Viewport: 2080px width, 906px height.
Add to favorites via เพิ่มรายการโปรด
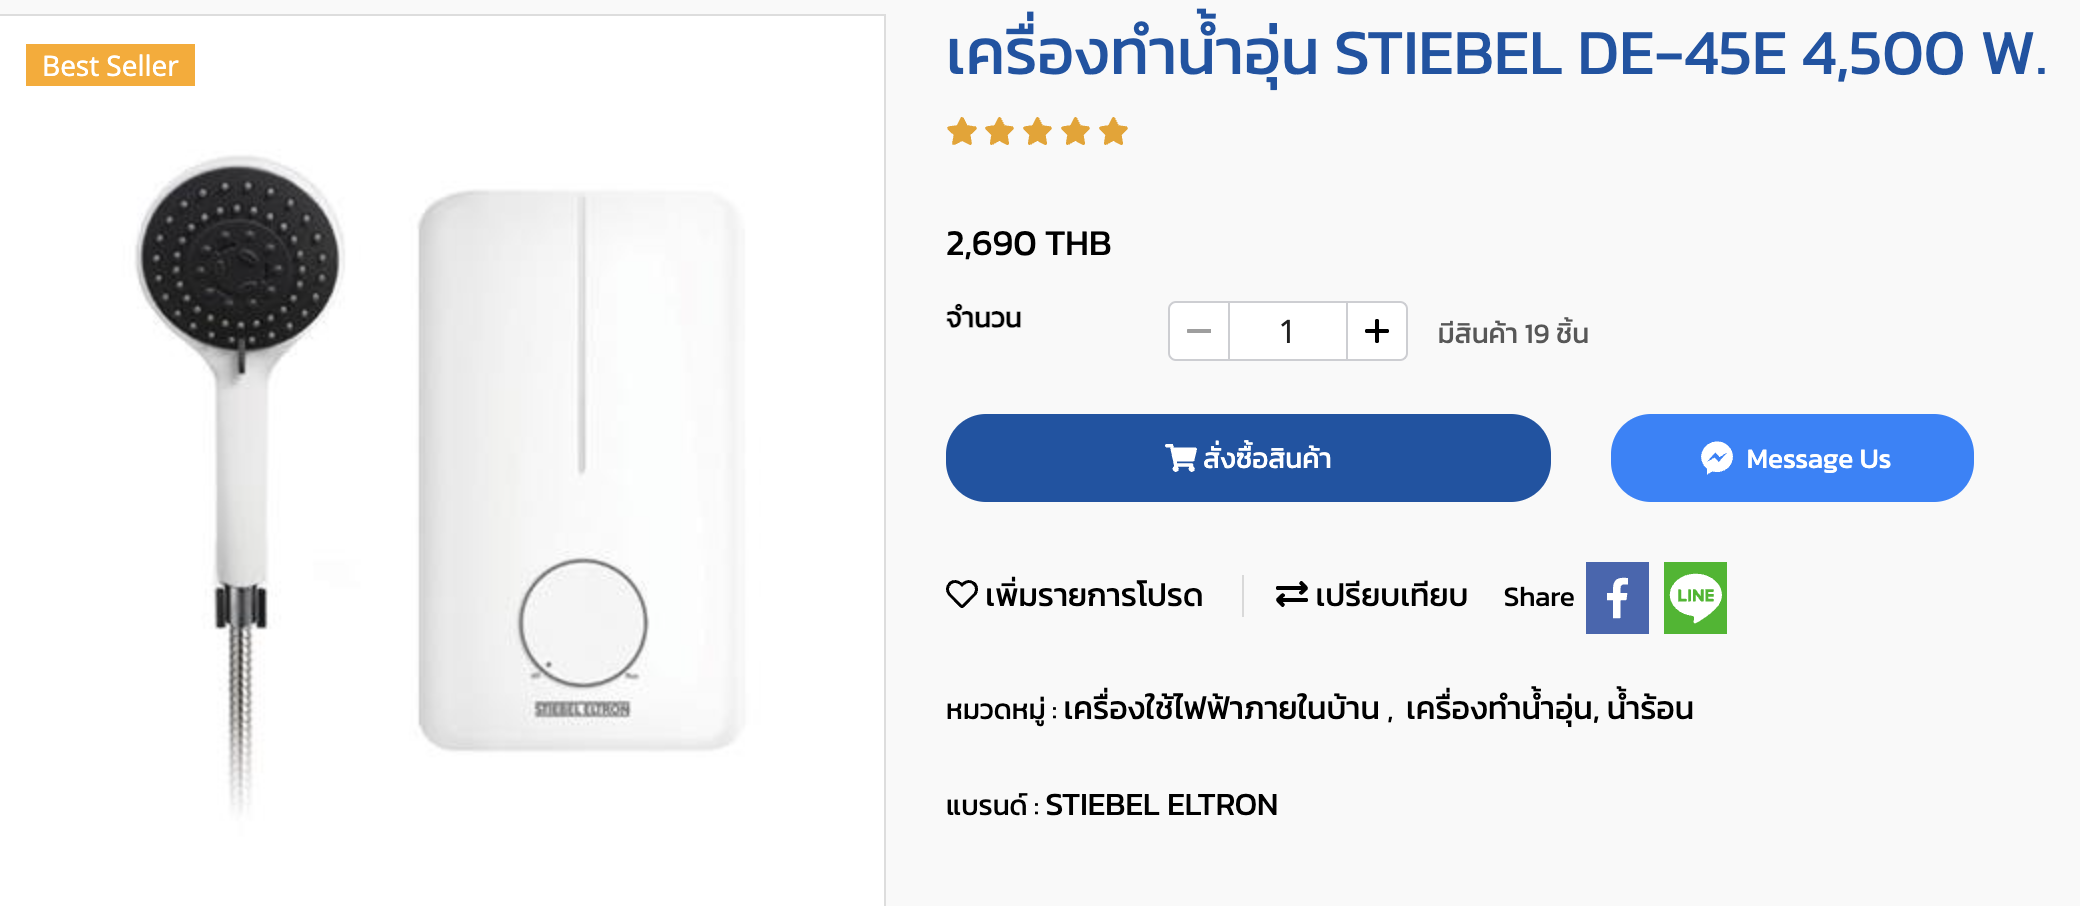pos(1093,596)
